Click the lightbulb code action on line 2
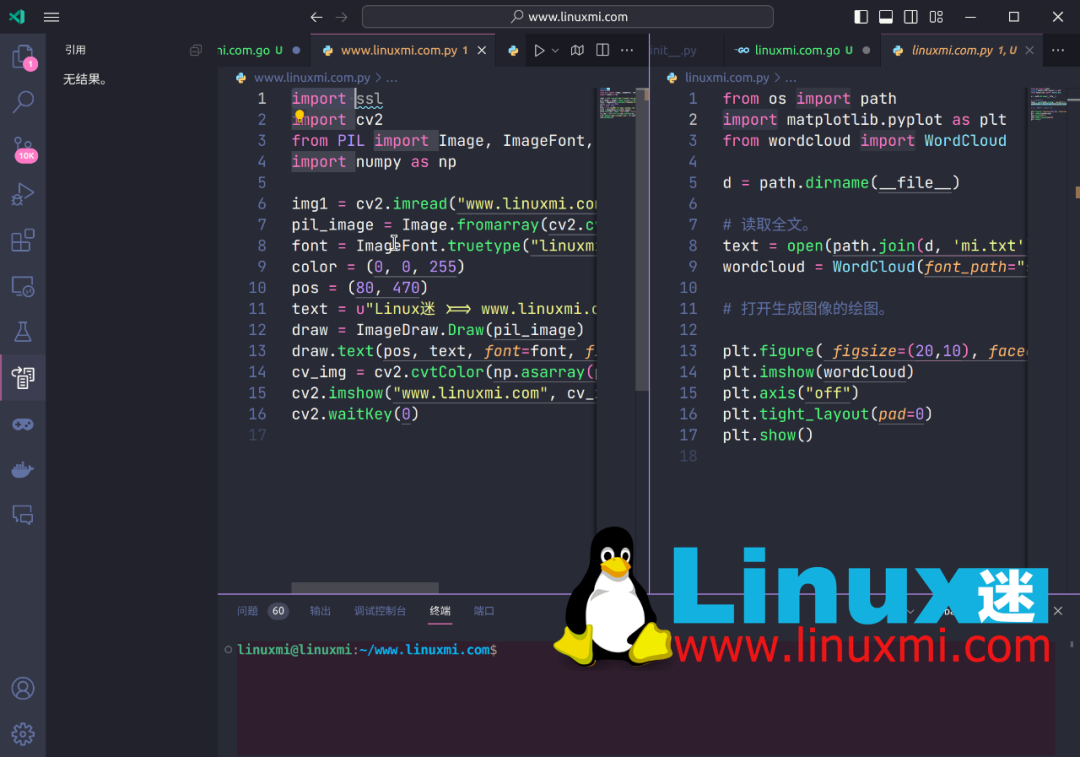This screenshot has height=757, width=1080. pyautogui.click(x=300, y=116)
